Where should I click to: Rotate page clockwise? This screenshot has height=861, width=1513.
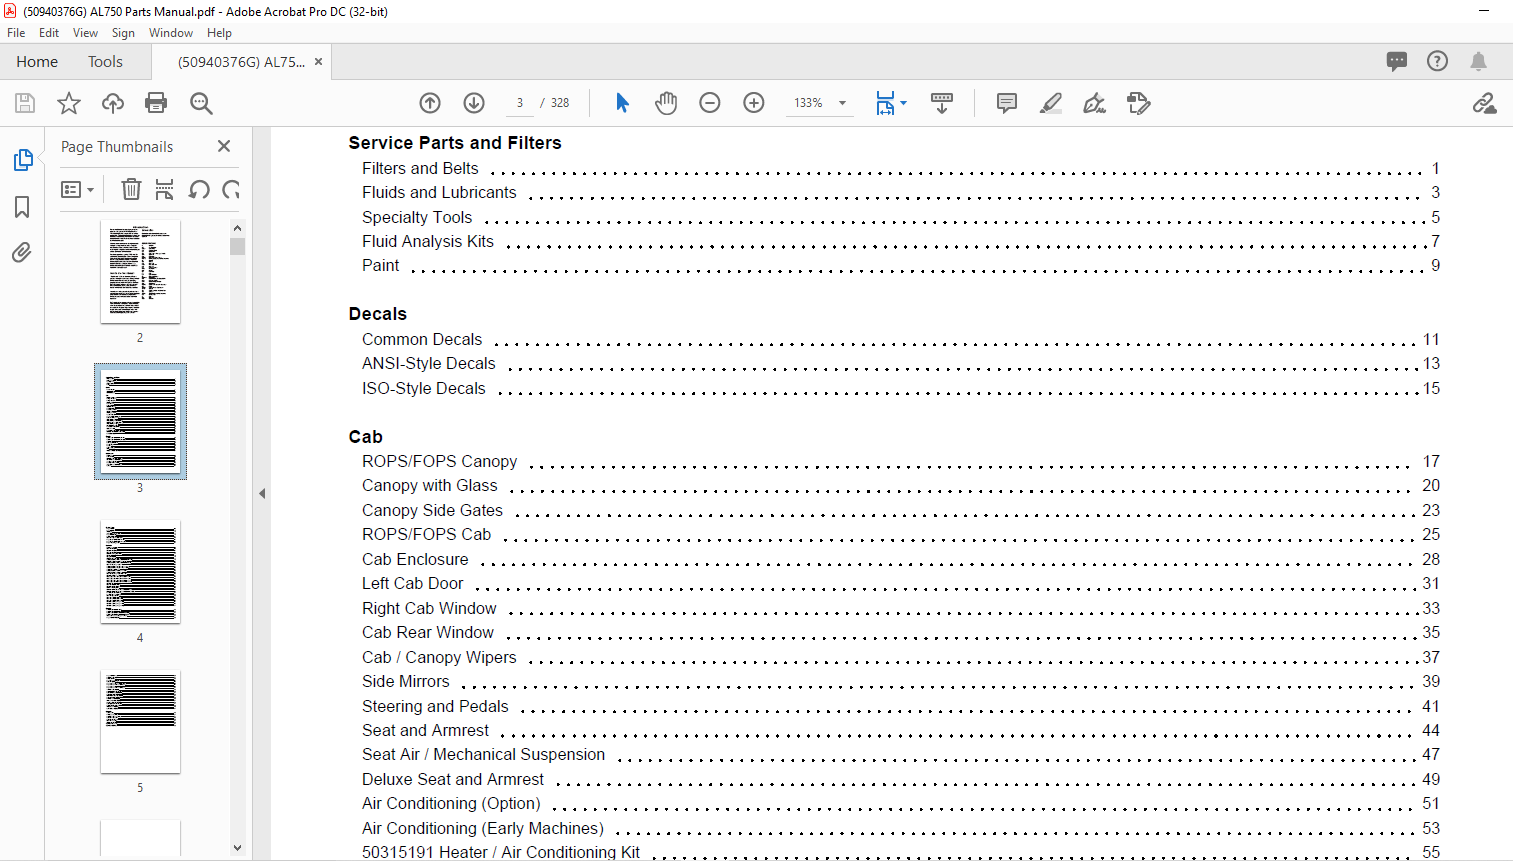231,189
